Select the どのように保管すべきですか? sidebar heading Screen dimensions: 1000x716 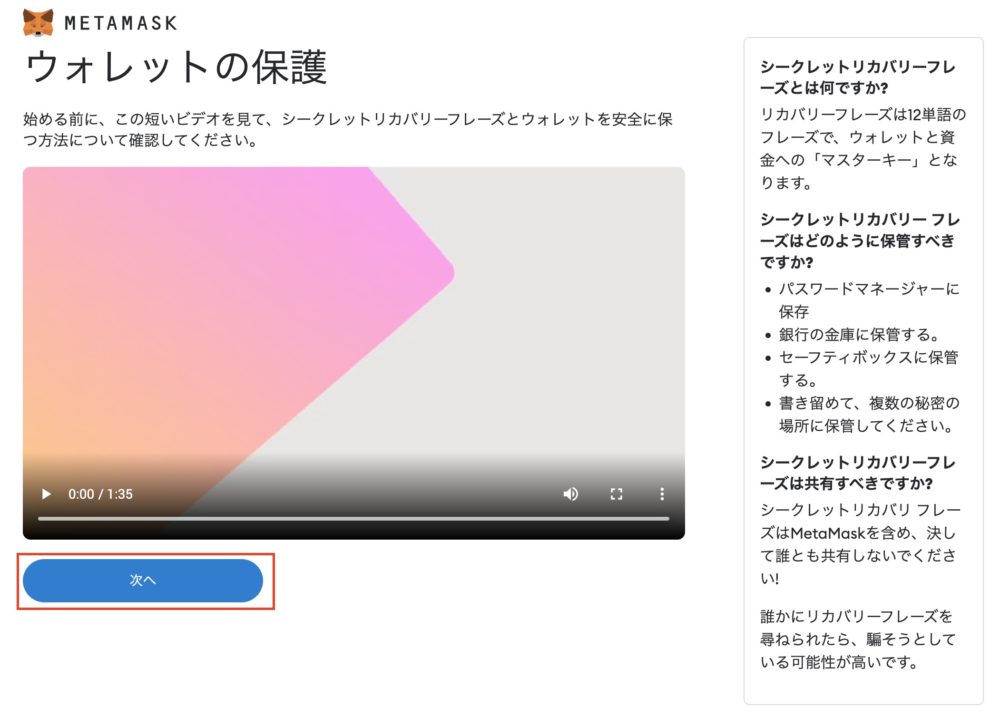point(860,240)
